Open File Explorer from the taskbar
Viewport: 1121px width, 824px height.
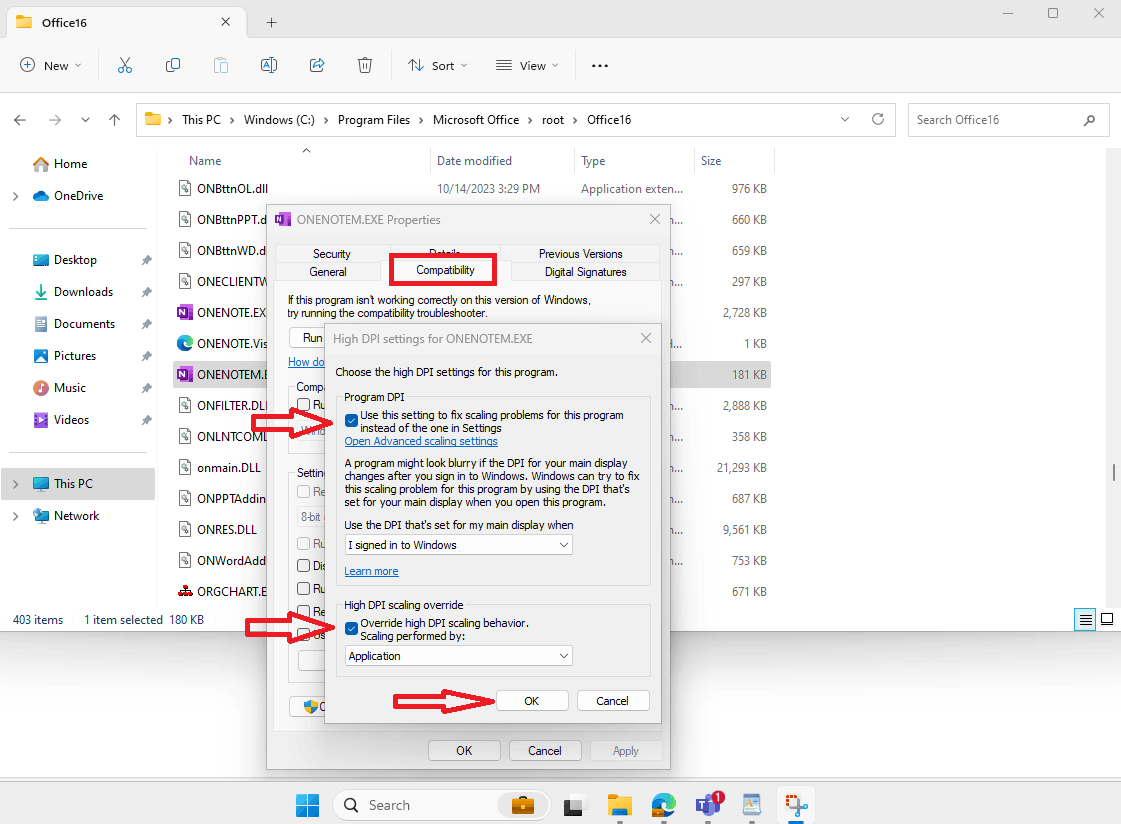click(x=620, y=805)
